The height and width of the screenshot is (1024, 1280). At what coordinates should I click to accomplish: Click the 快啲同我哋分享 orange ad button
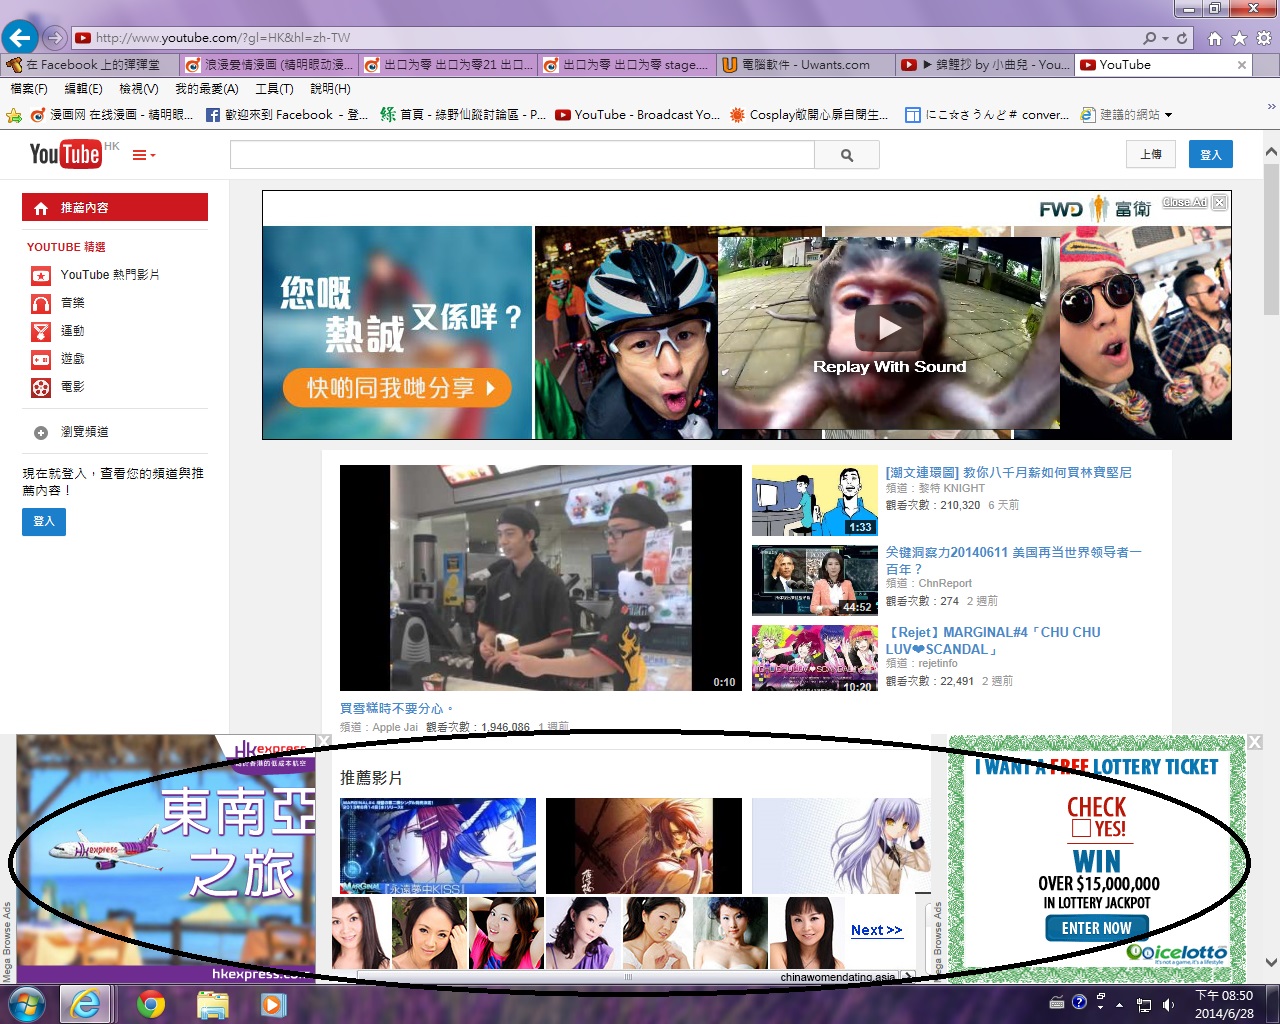click(397, 388)
